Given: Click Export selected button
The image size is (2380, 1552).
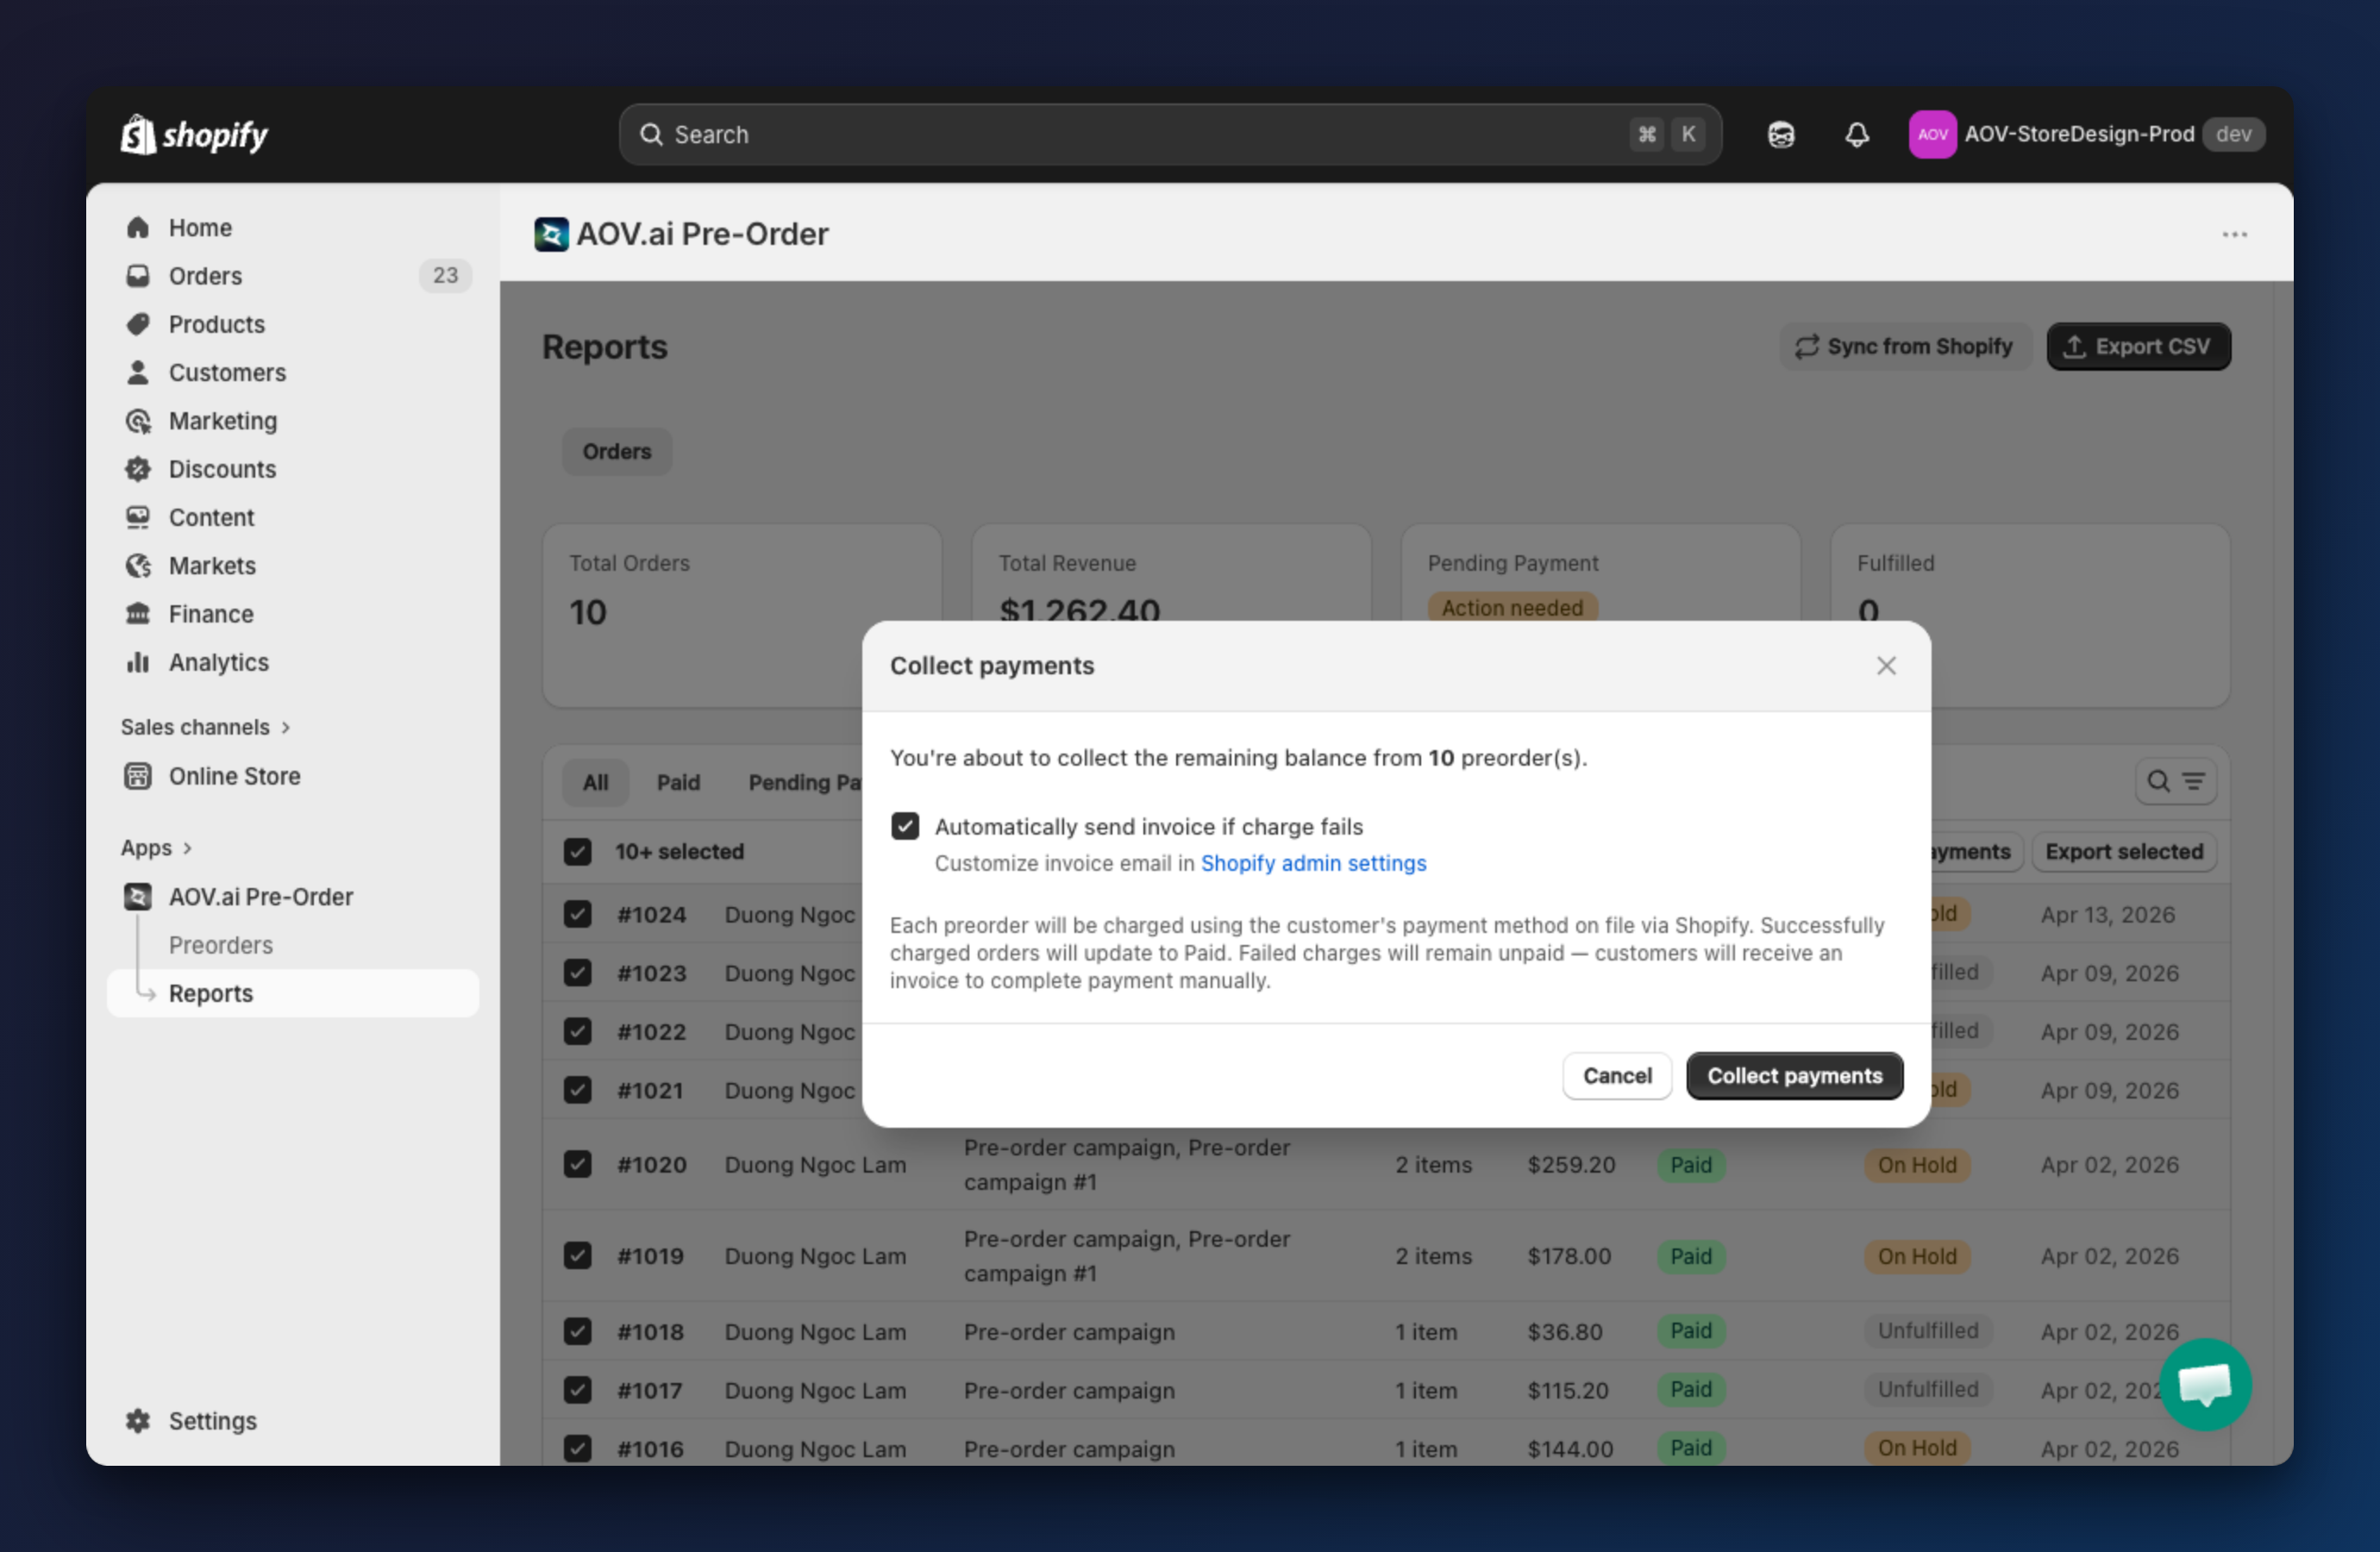Looking at the screenshot, I should coord(2124,852).
